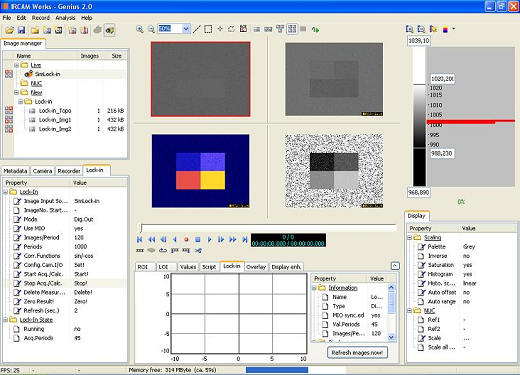The image size is (520, 375).
Task: Click the grey gradient scale bar
Action: tap(419, 116)
